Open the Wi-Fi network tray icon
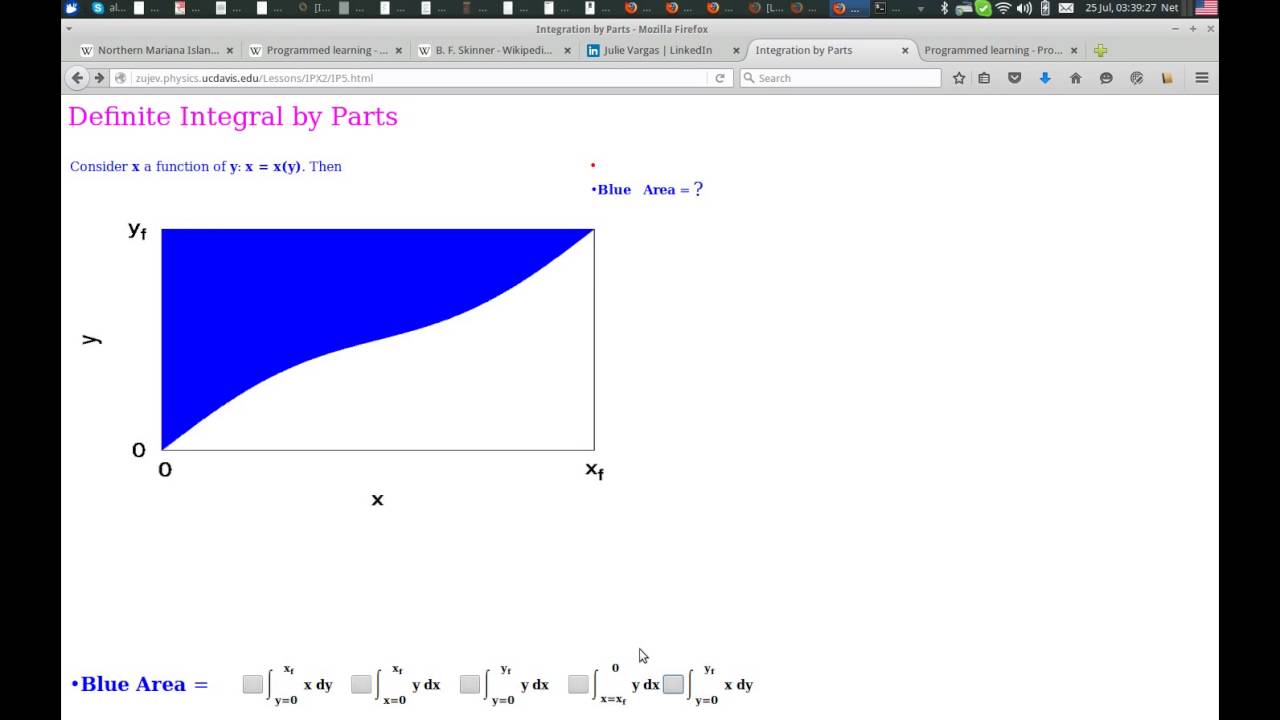This screenshot has width=1280, height=720. pyautogui.click(x=1003, y=8)
